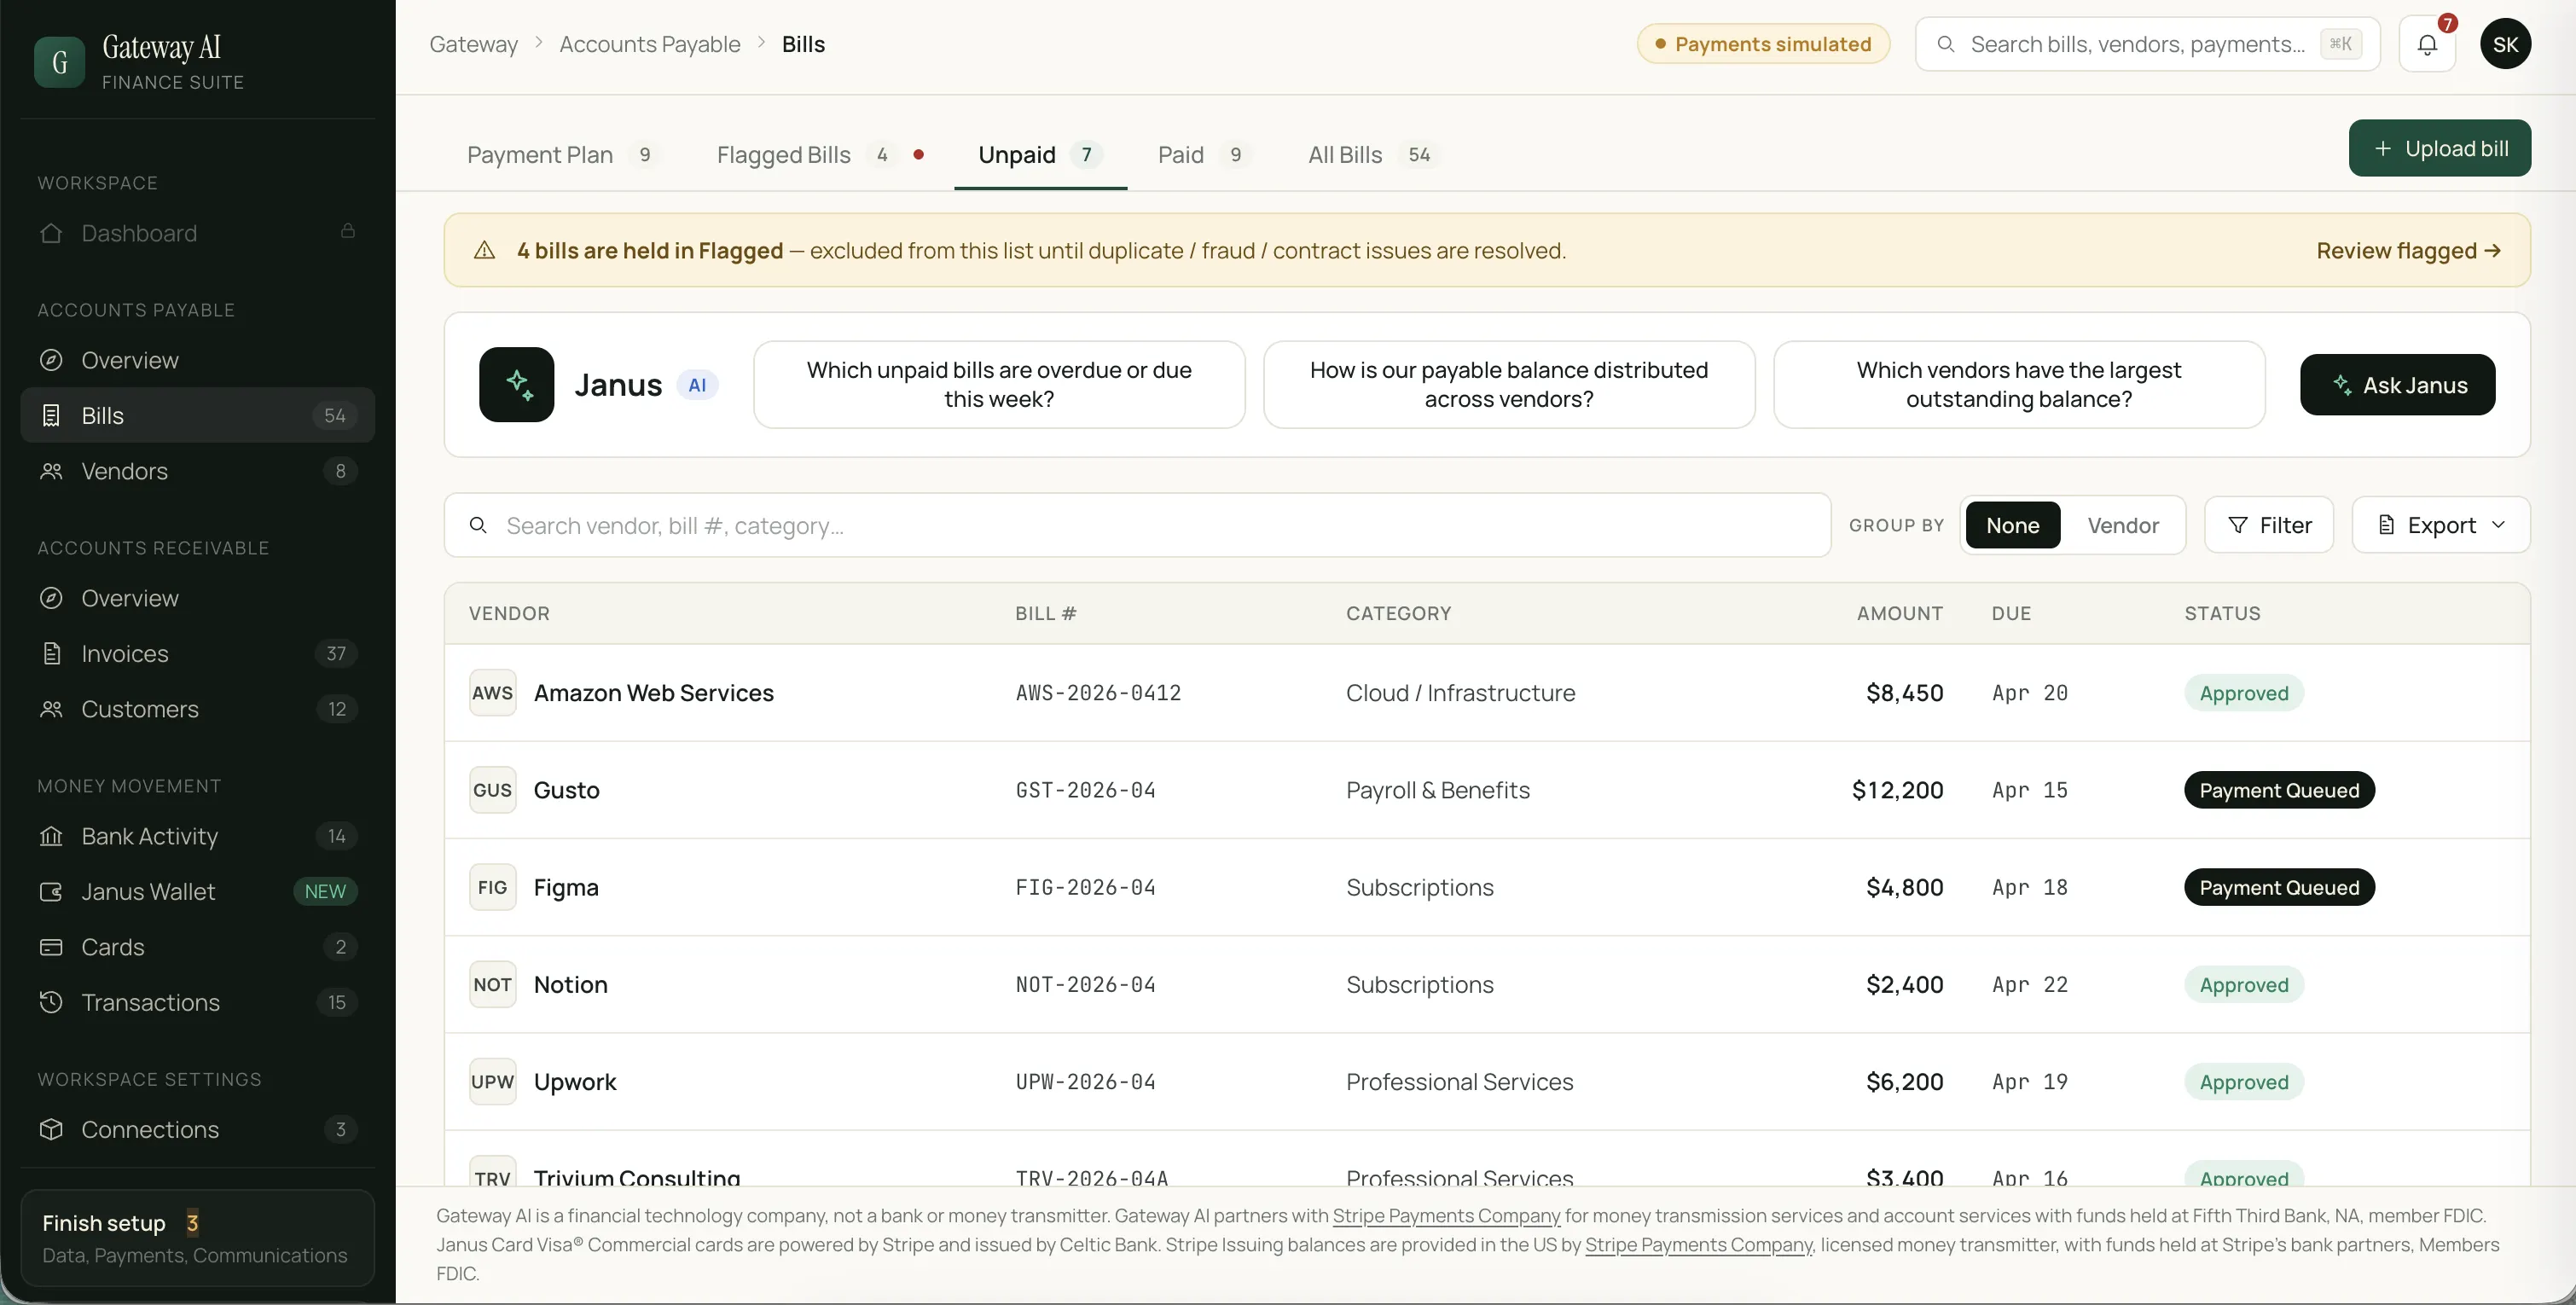Click the magnifier icon in bill search
This screenshot has width=2576, height=1305.
(478, 525)
